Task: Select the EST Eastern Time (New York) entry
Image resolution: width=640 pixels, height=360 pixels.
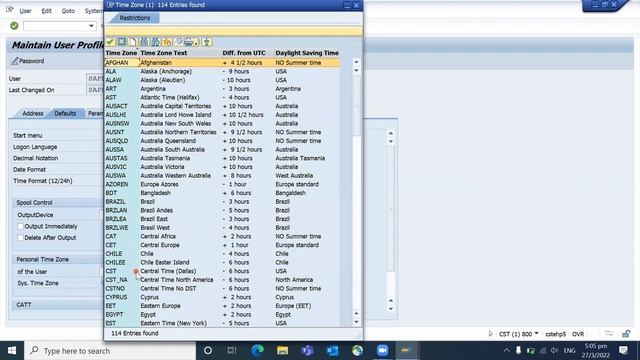Action: click(222, 323)
